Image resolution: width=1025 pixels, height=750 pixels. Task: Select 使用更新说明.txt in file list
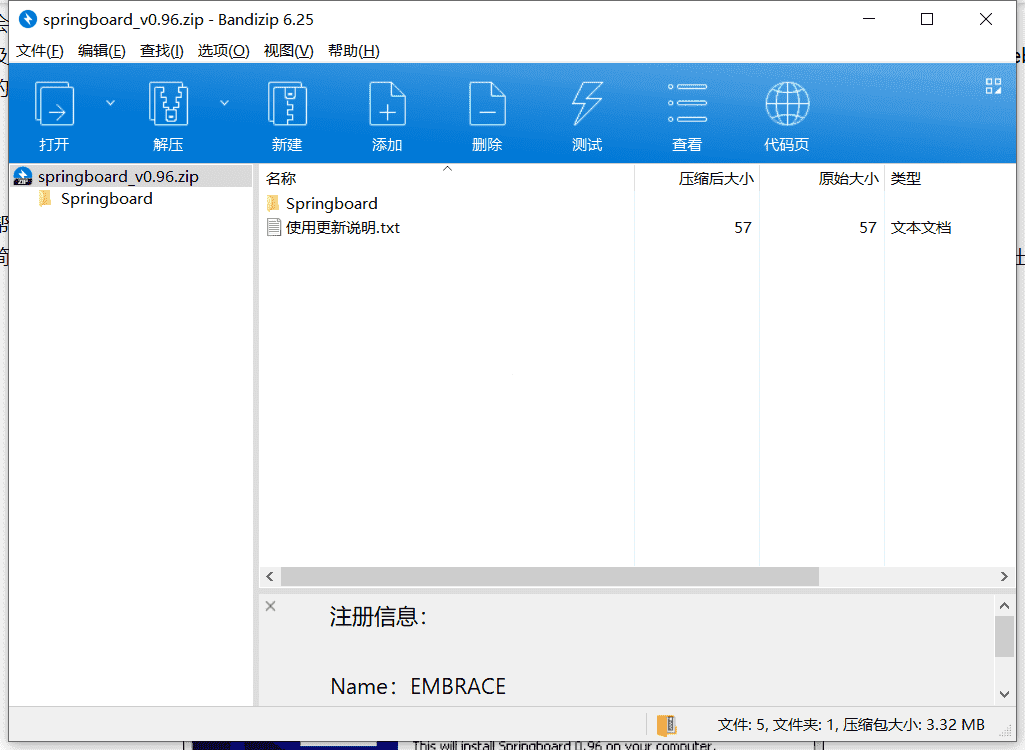point(343,228)
